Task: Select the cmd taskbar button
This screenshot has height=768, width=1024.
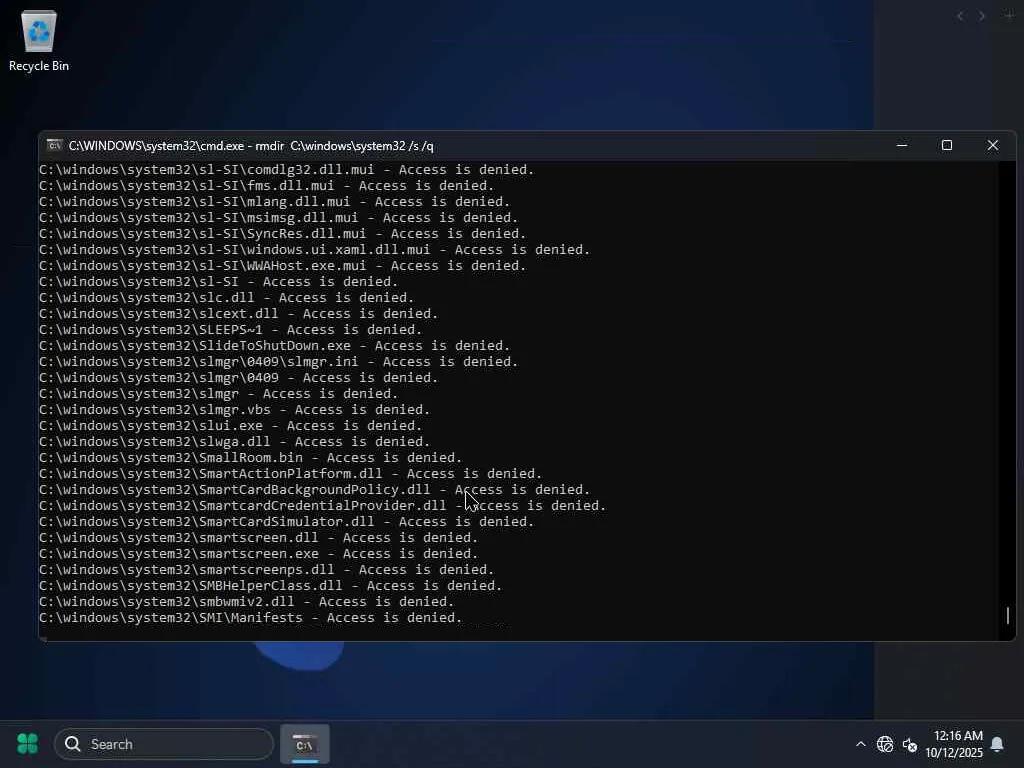Action: point(305,744)
